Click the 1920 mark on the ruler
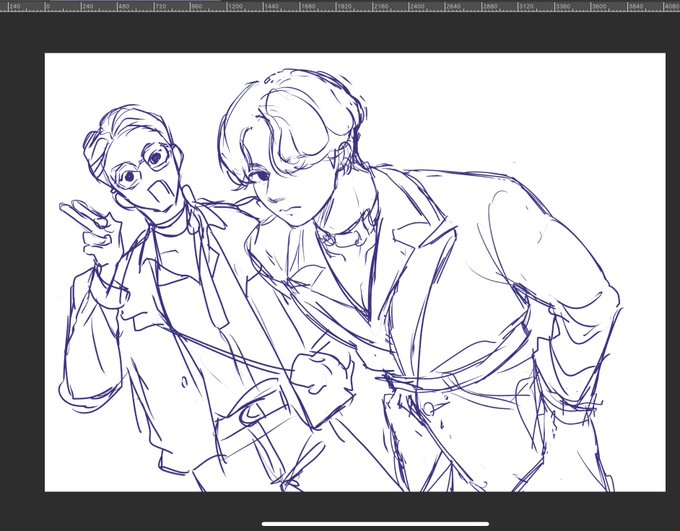Screen dimensions: 680x531 point(344,7)
